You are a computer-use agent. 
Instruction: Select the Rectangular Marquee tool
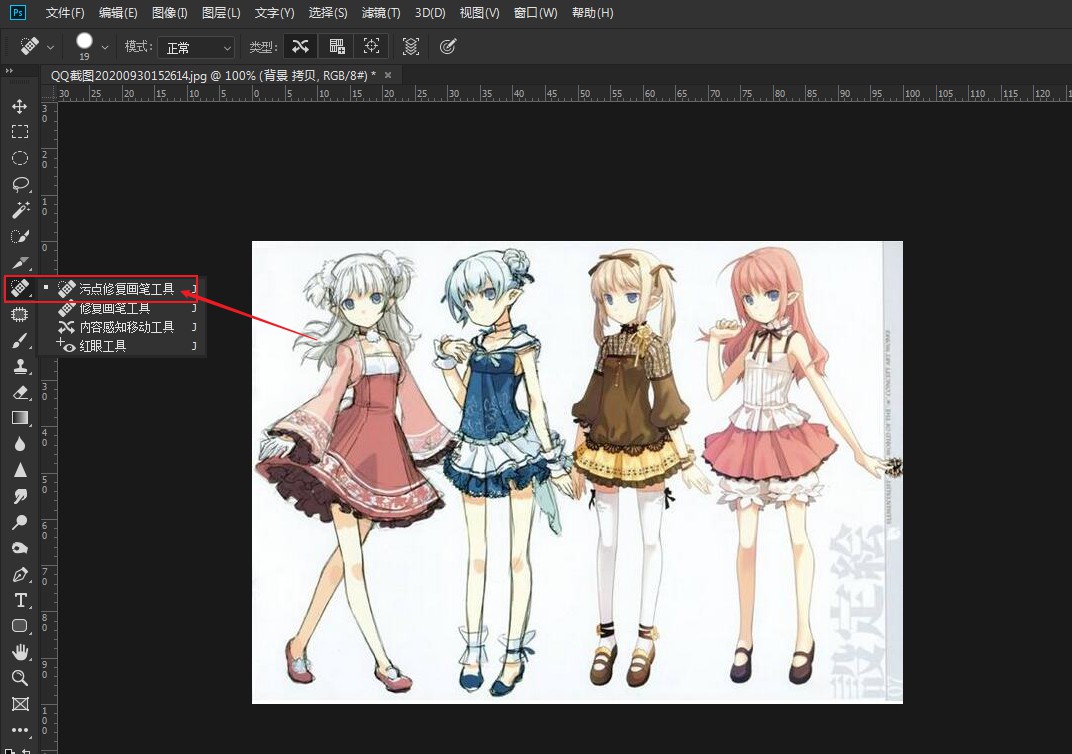[x=20, y=131]
